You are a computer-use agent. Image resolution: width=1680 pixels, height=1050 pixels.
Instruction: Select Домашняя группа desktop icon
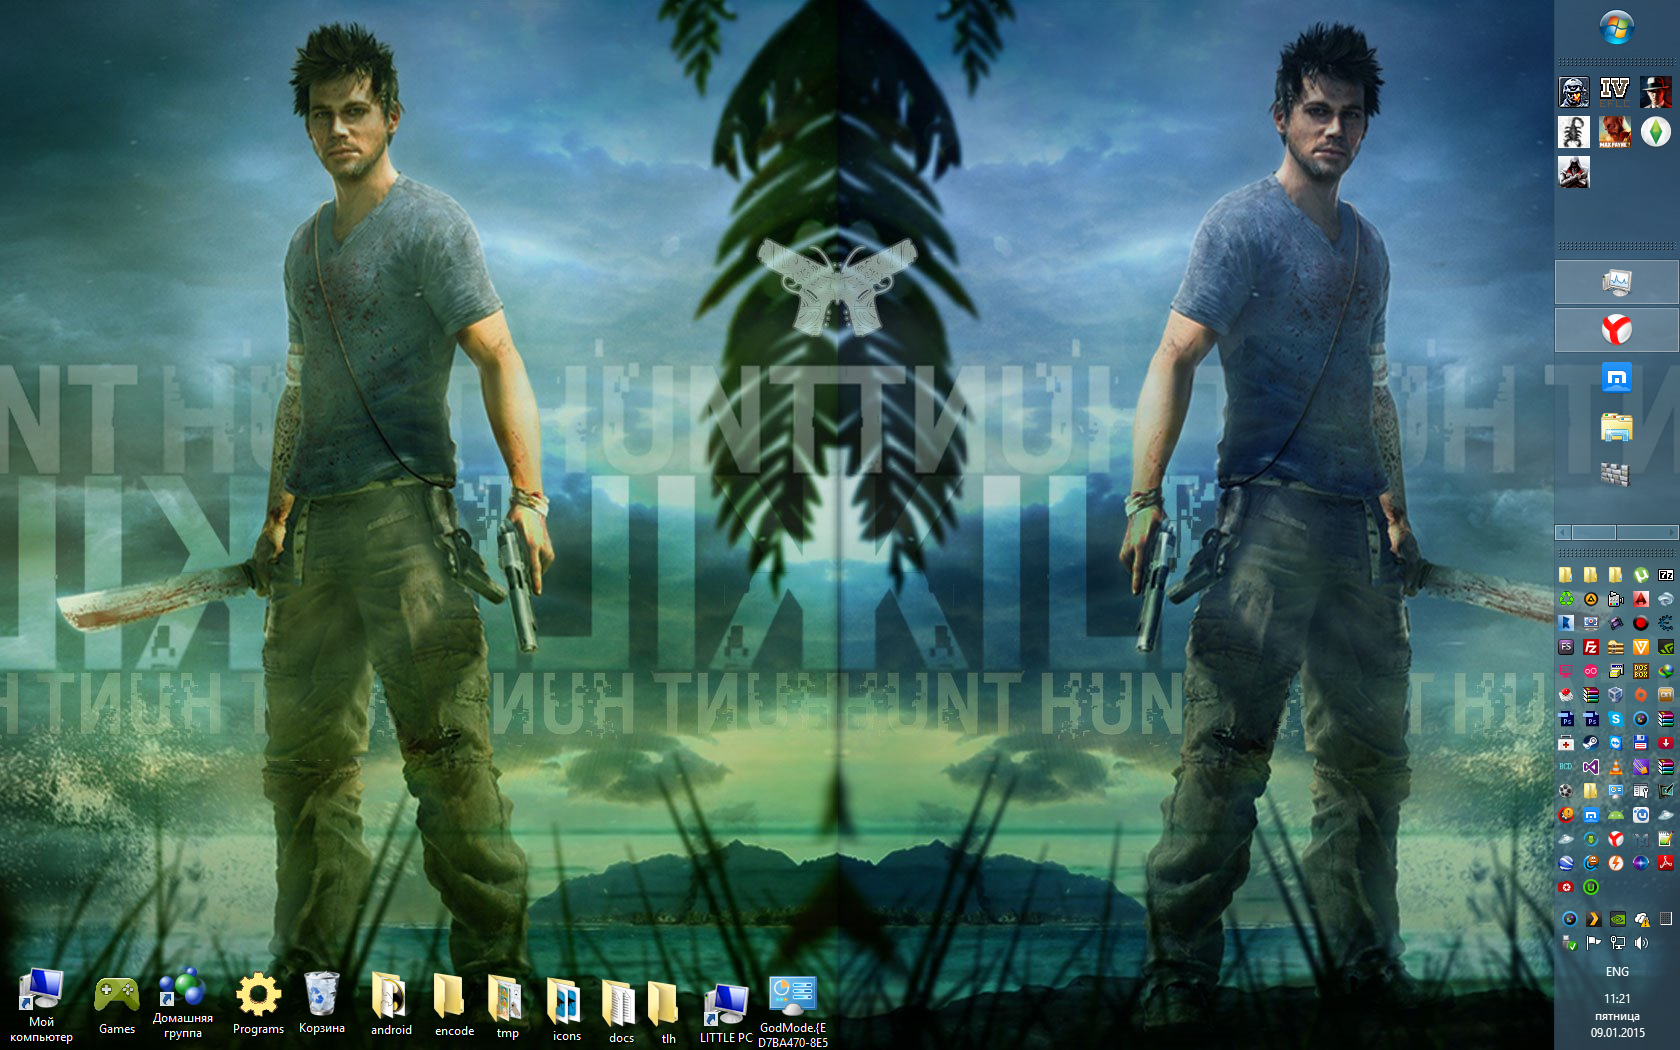(182, 1003)
